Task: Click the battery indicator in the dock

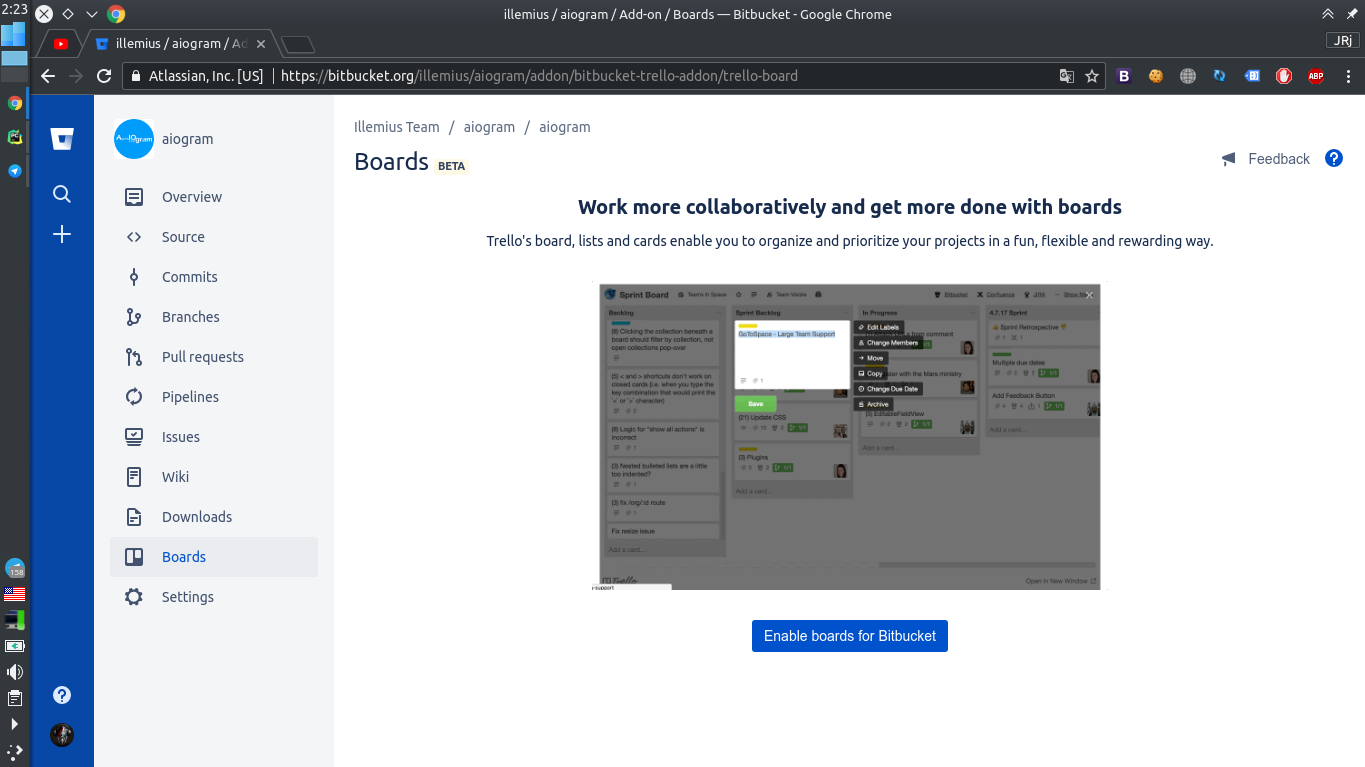Action: (14, 646)
